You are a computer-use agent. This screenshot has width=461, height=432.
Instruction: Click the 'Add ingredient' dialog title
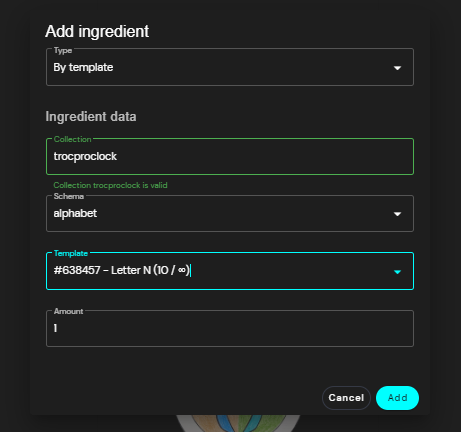97,32
